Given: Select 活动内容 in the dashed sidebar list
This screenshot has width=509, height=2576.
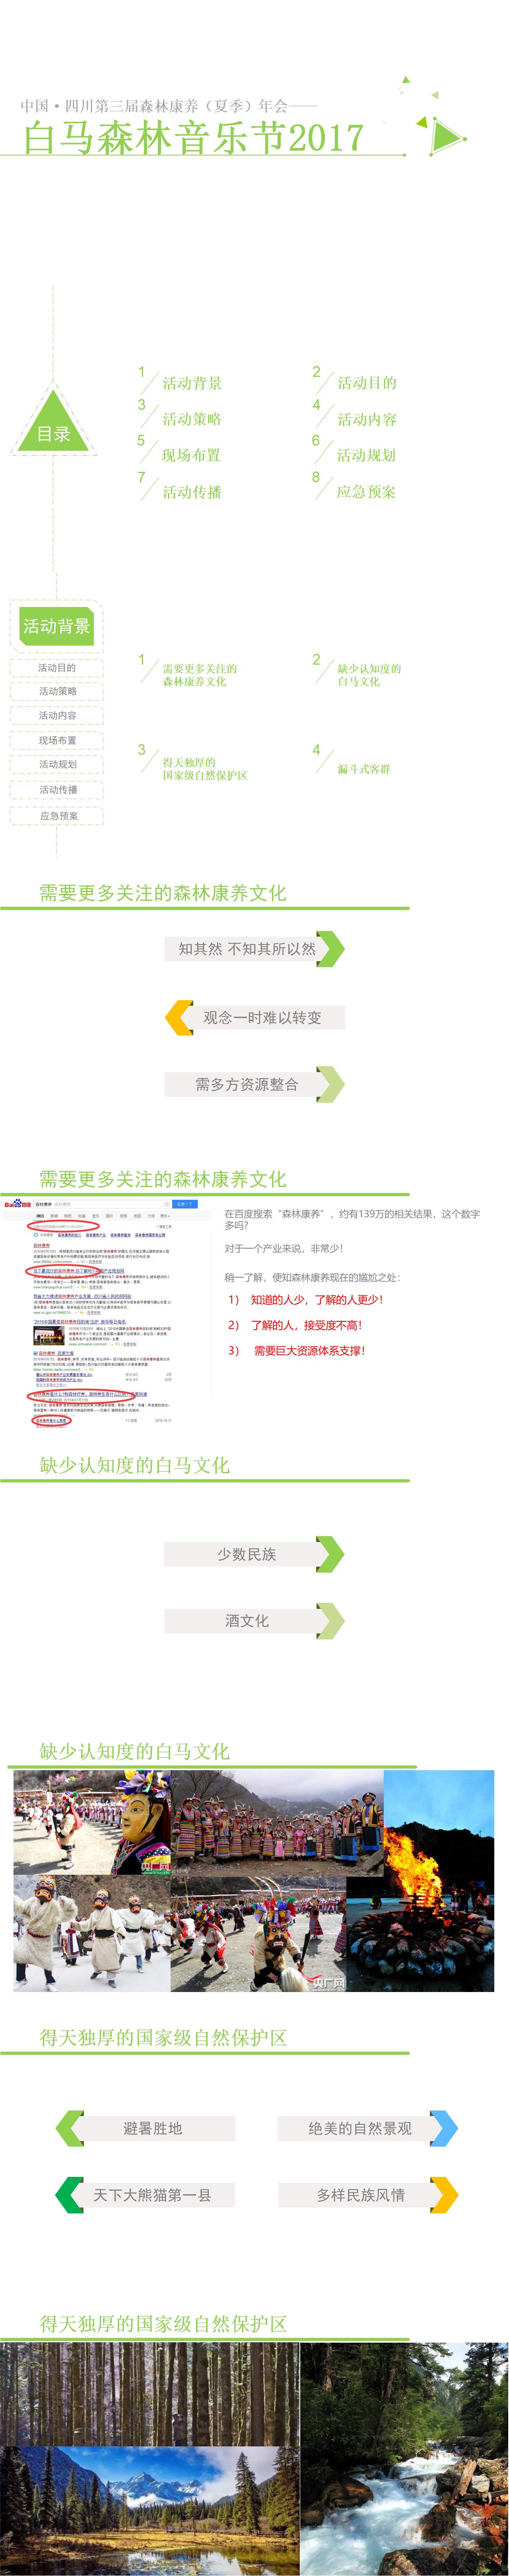Looking at the screenshot, I should click(57, 715).
